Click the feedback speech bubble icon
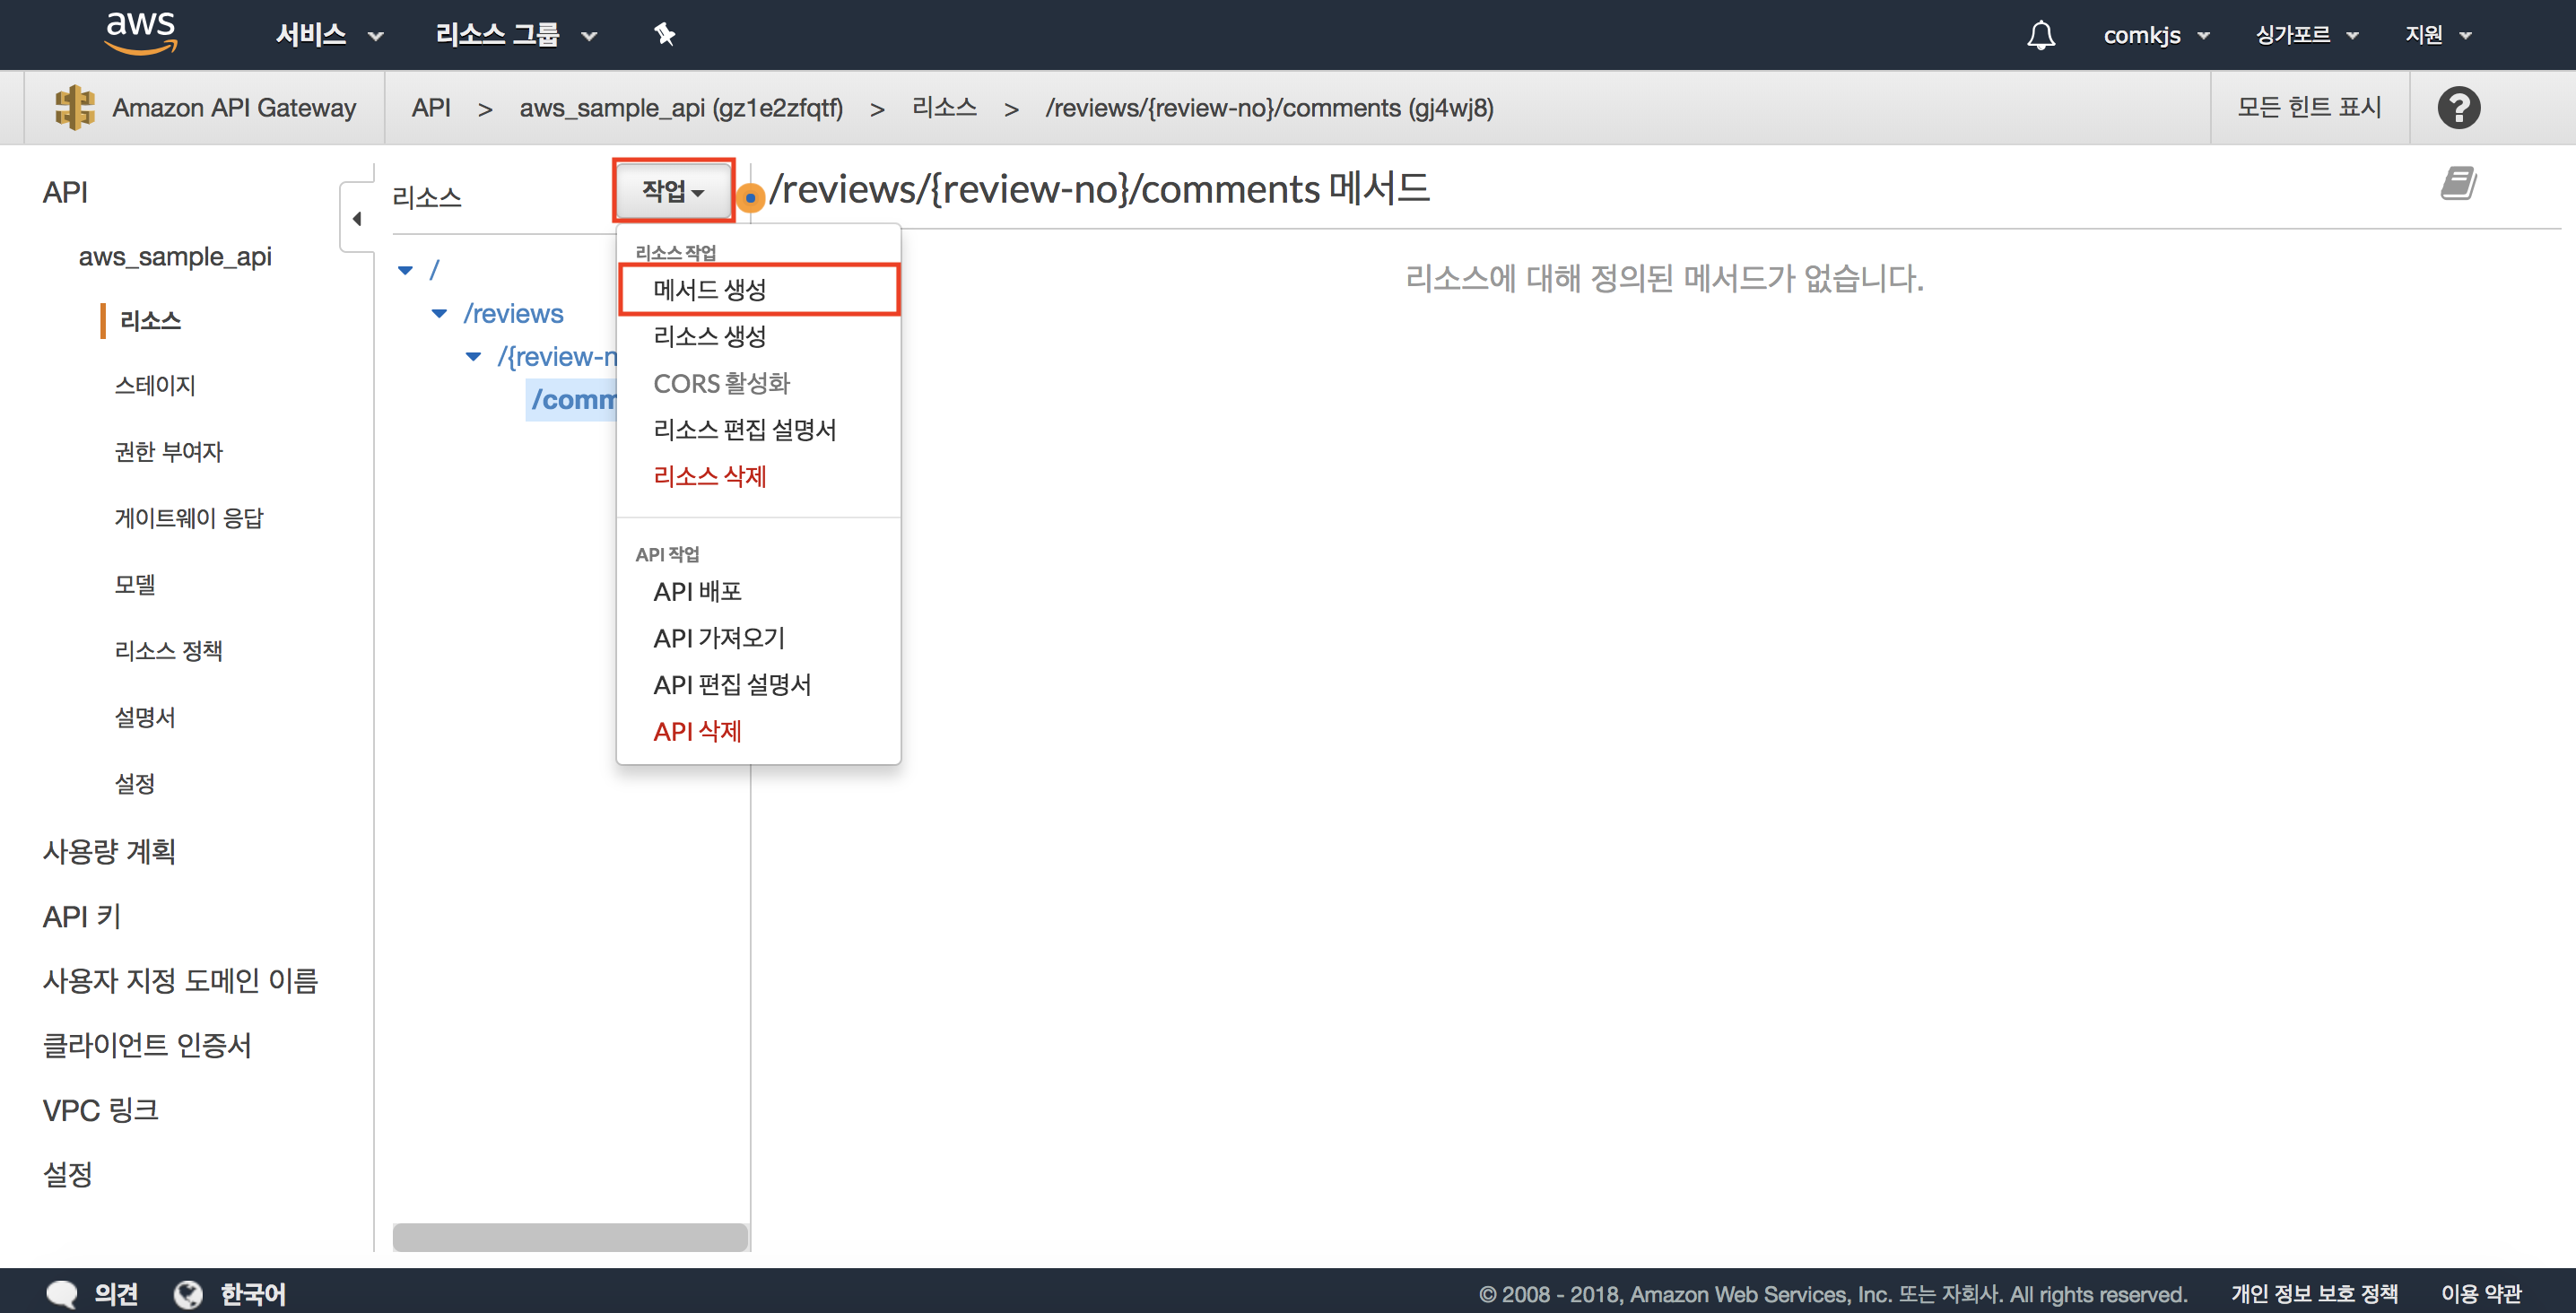The height and width of the screenshot is (1313, 2576). (62, 1293)
